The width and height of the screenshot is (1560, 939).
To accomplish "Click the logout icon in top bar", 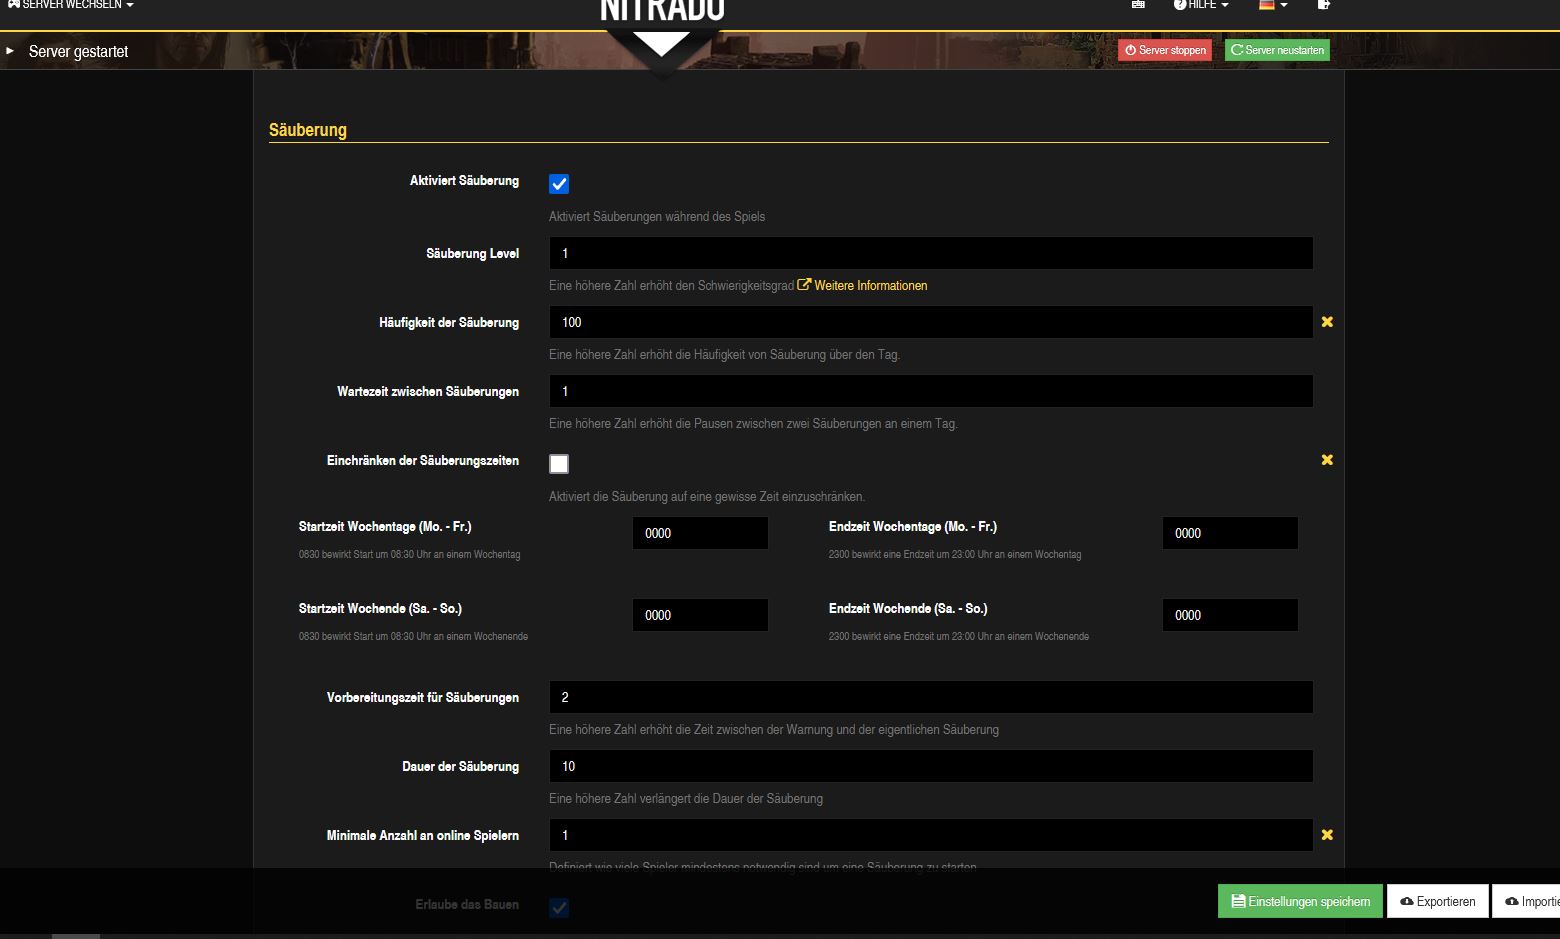I will (x=1323, y=5).
